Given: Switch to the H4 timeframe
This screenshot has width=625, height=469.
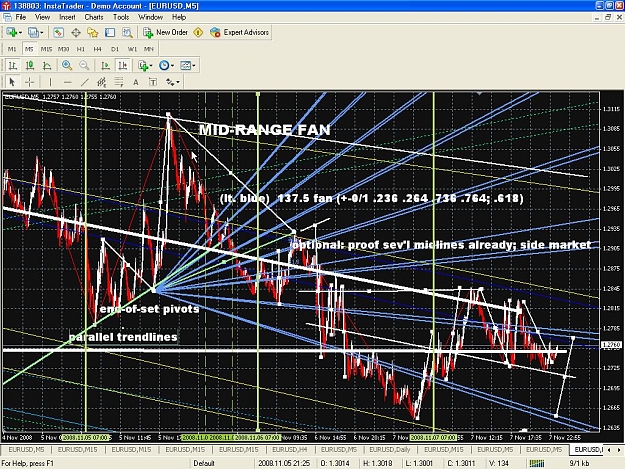Looking at the screenshot, I should [x=98, y=49].
